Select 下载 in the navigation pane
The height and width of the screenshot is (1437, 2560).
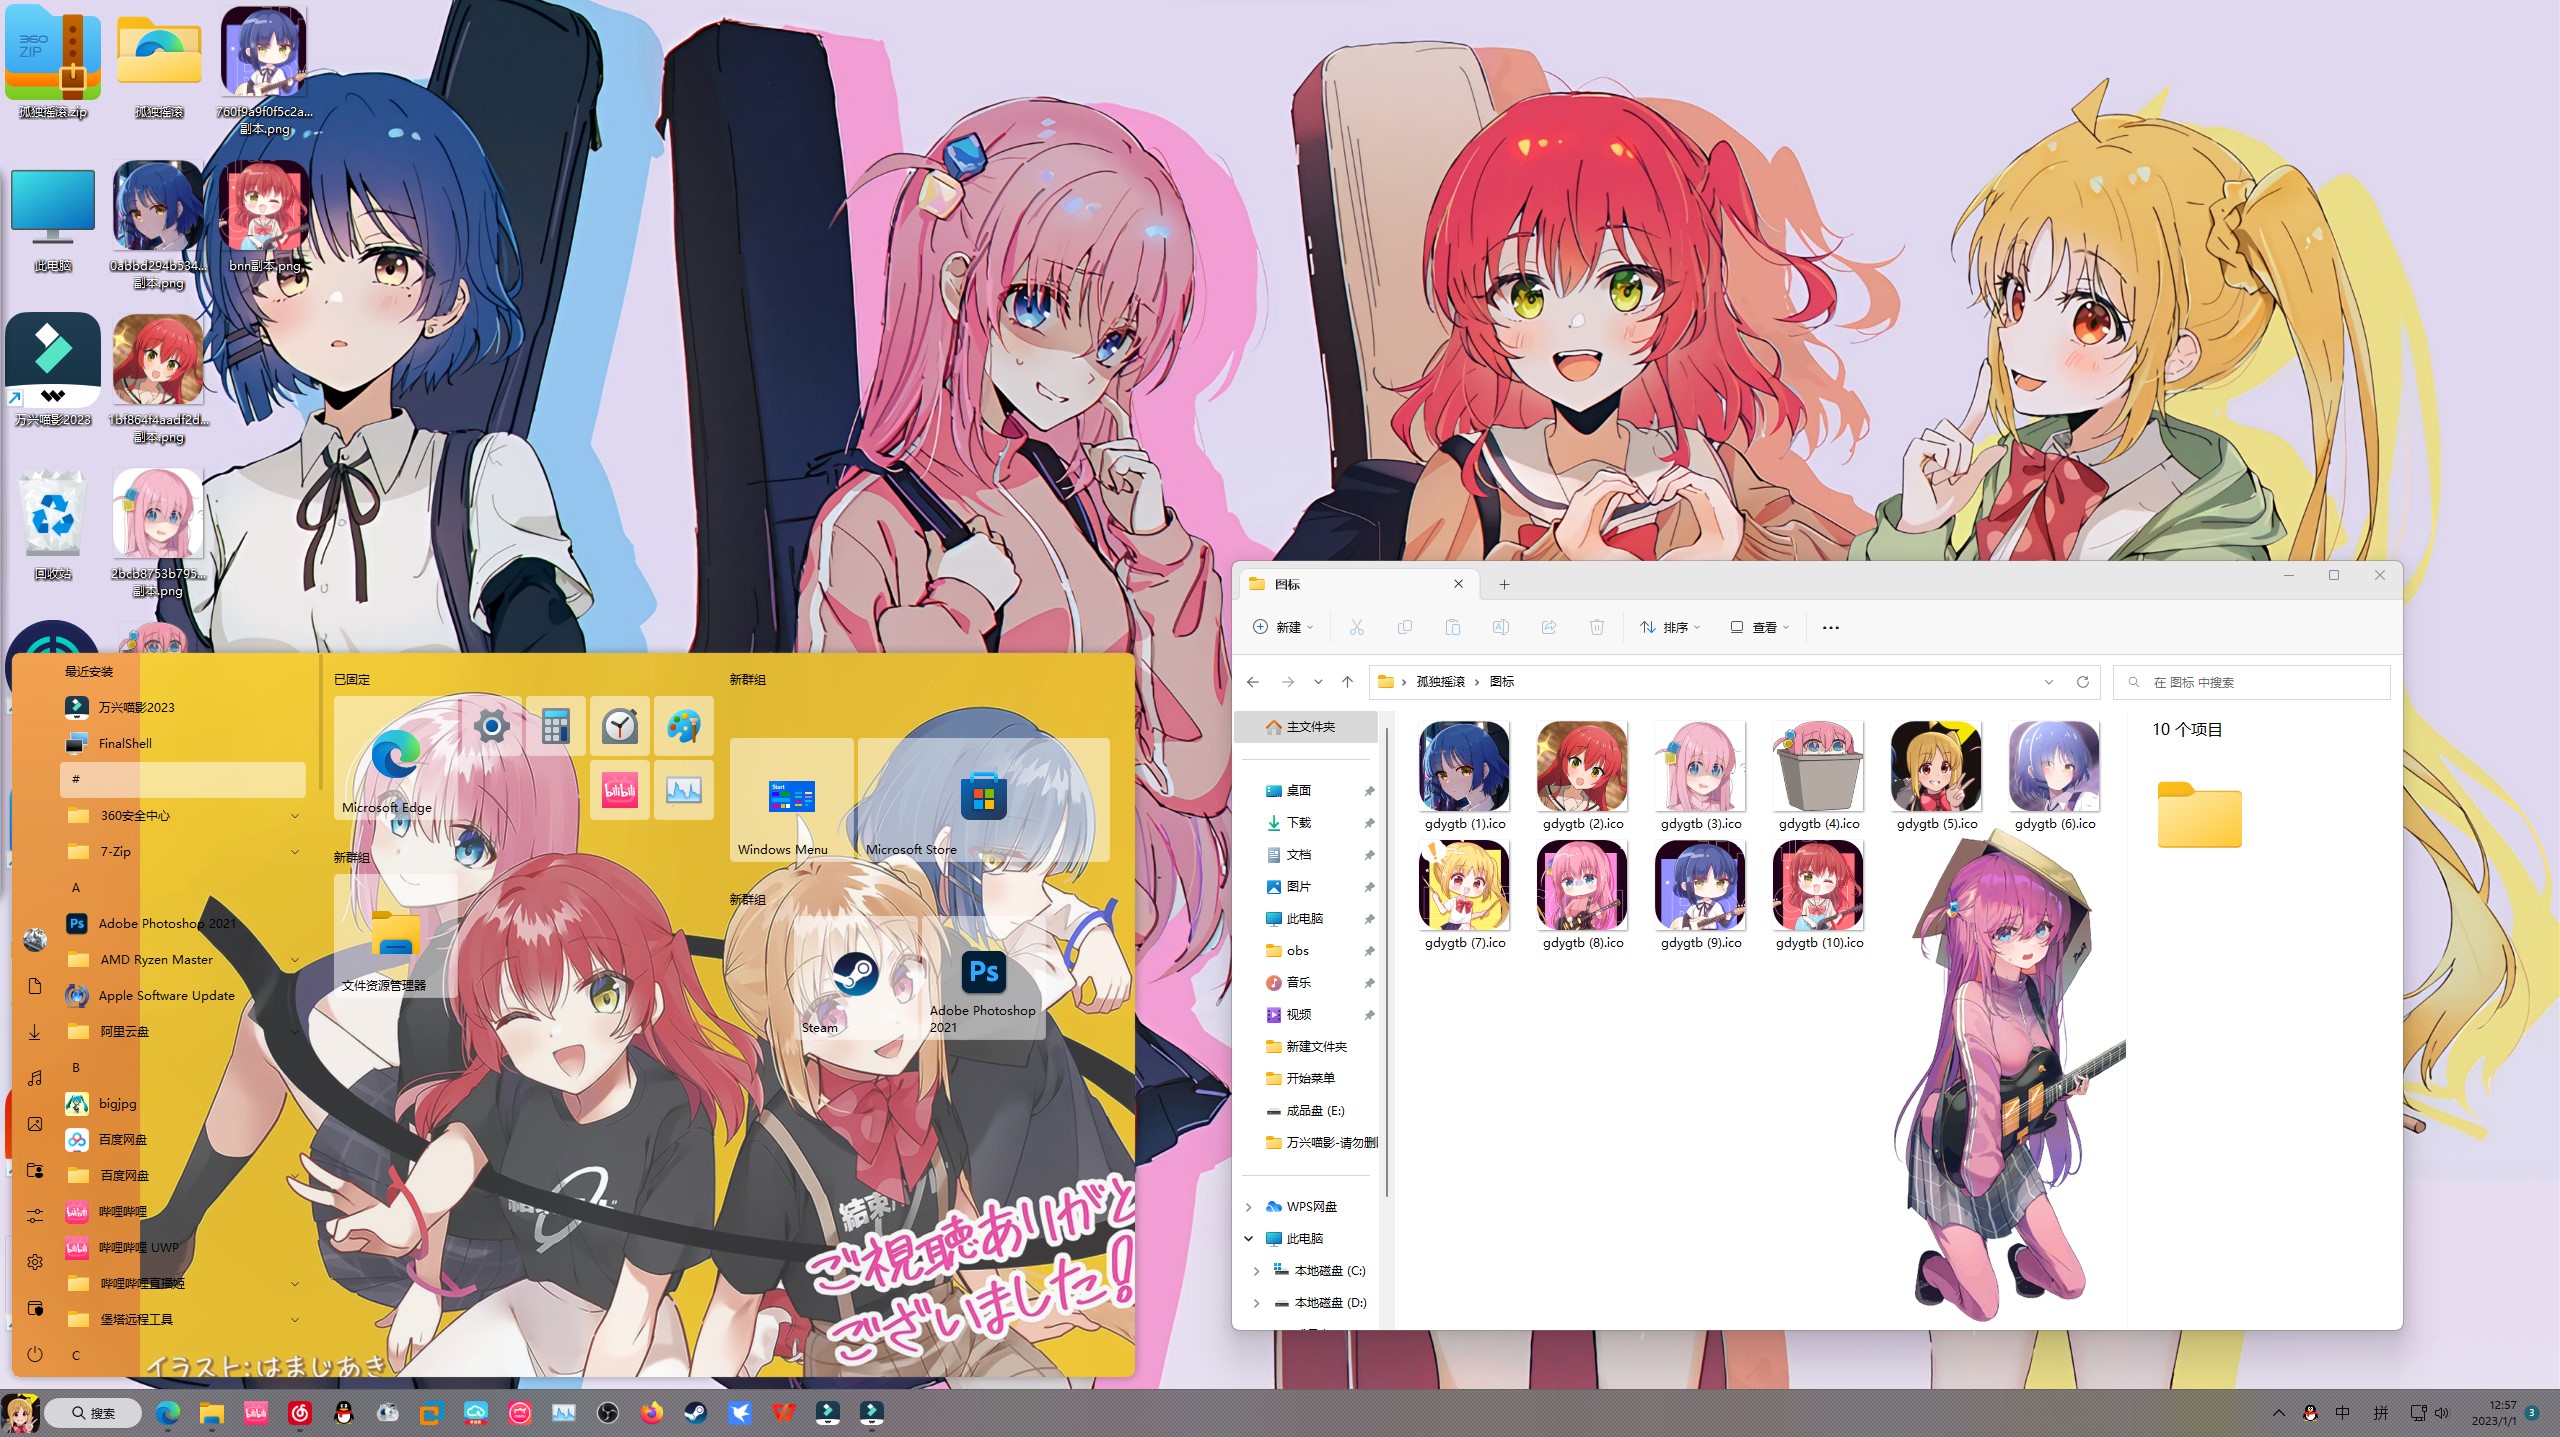pyautogui.click(x=1298, y=823)
